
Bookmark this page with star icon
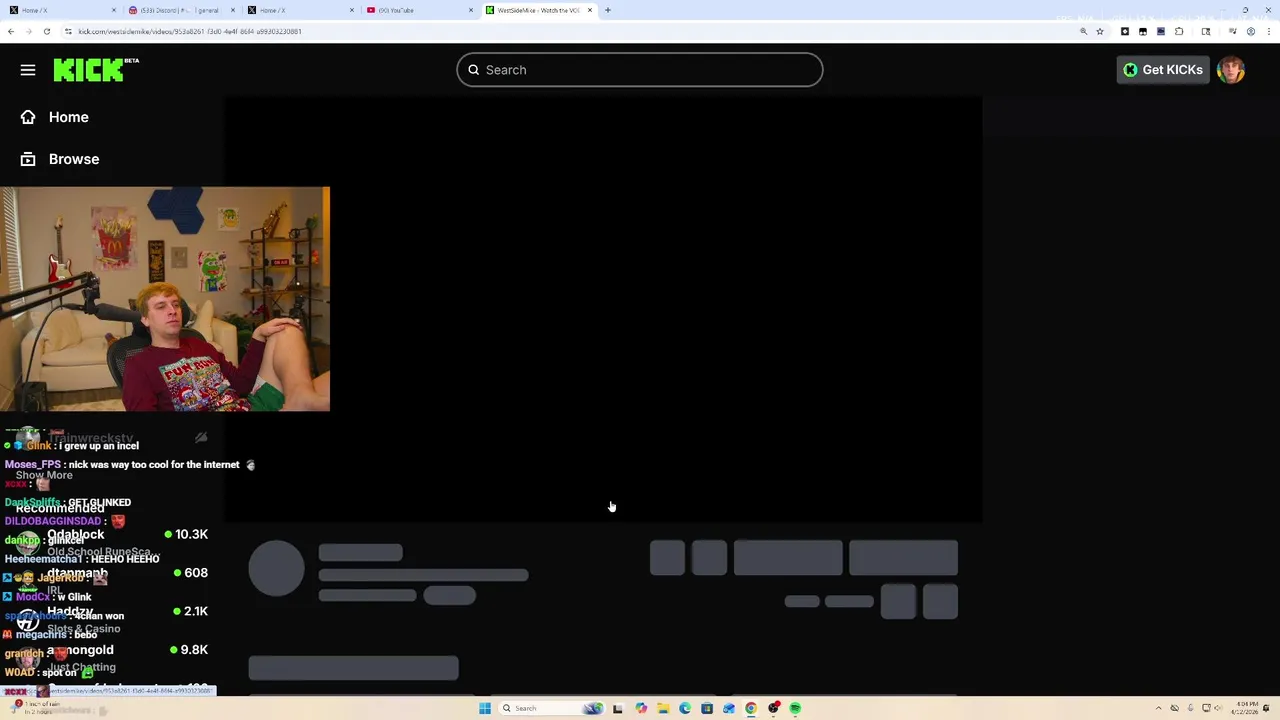(x=1100, y=31)
